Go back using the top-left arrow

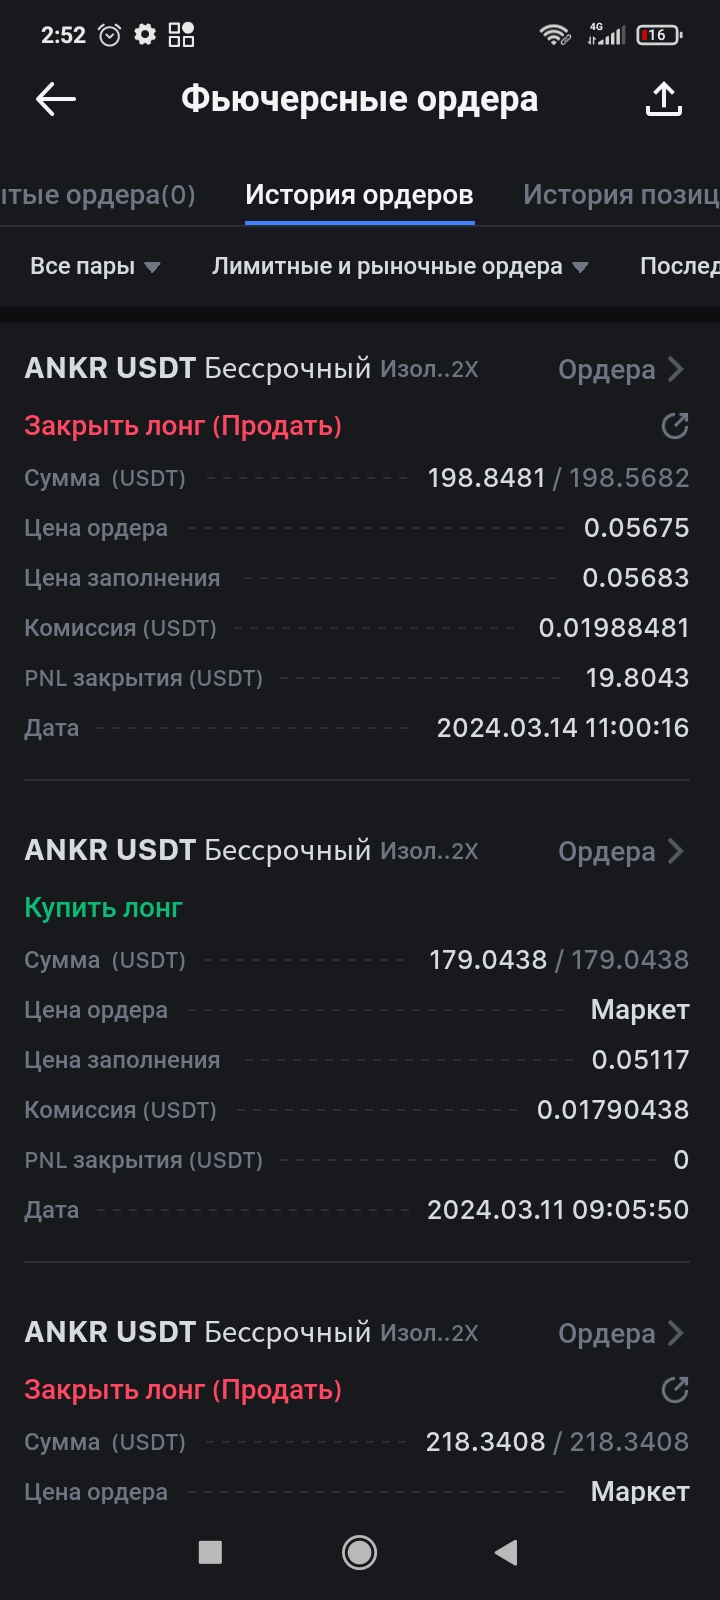pos(56,99)
